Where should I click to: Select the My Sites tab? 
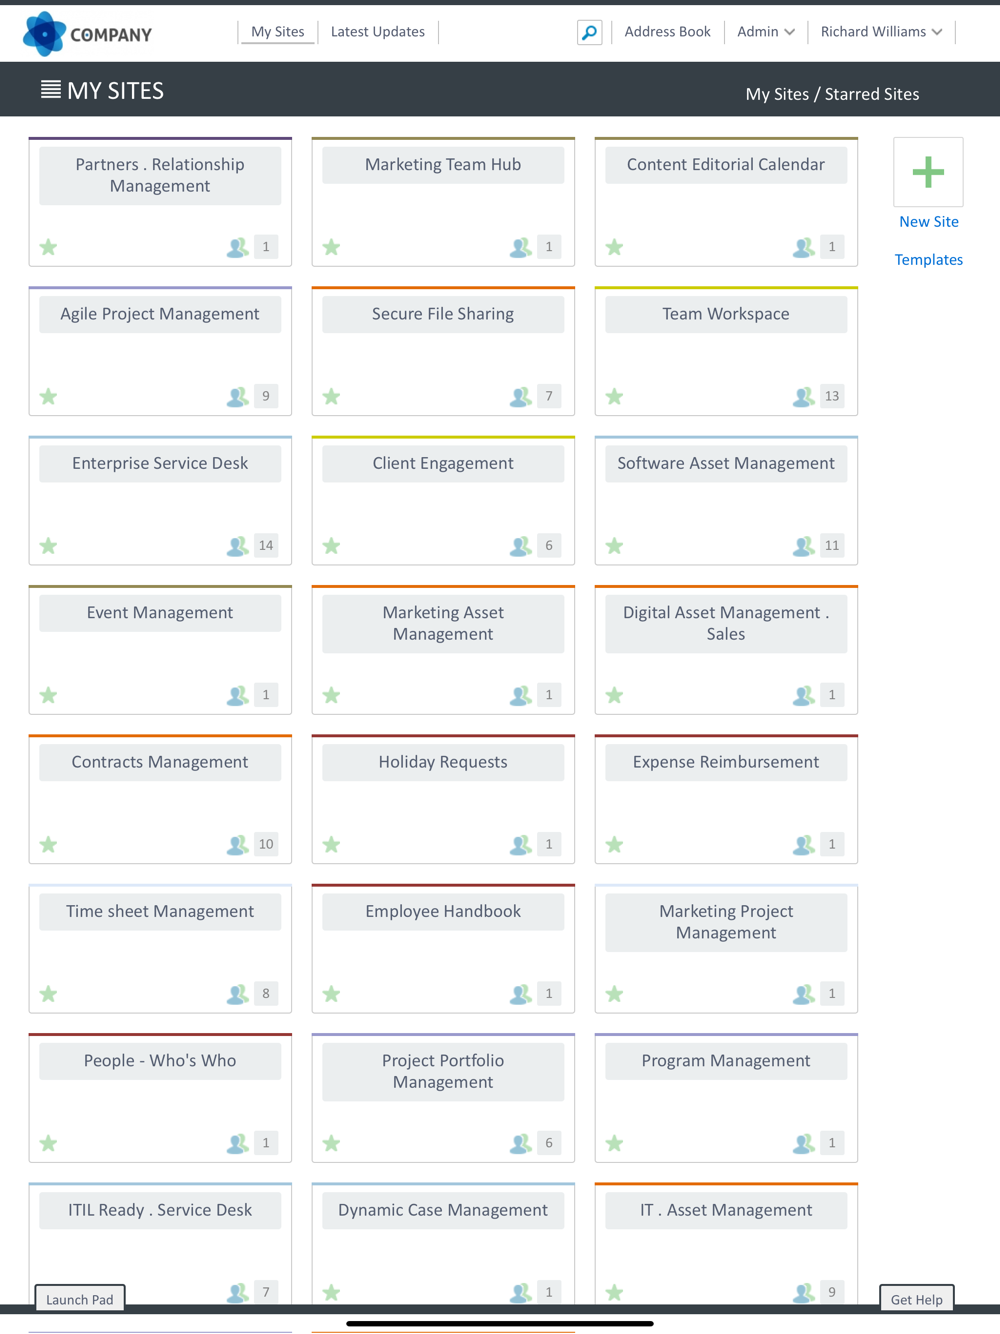(278, 32)
